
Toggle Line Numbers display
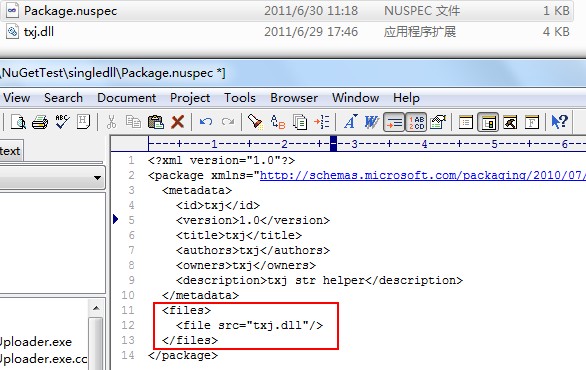pos(416,122)
